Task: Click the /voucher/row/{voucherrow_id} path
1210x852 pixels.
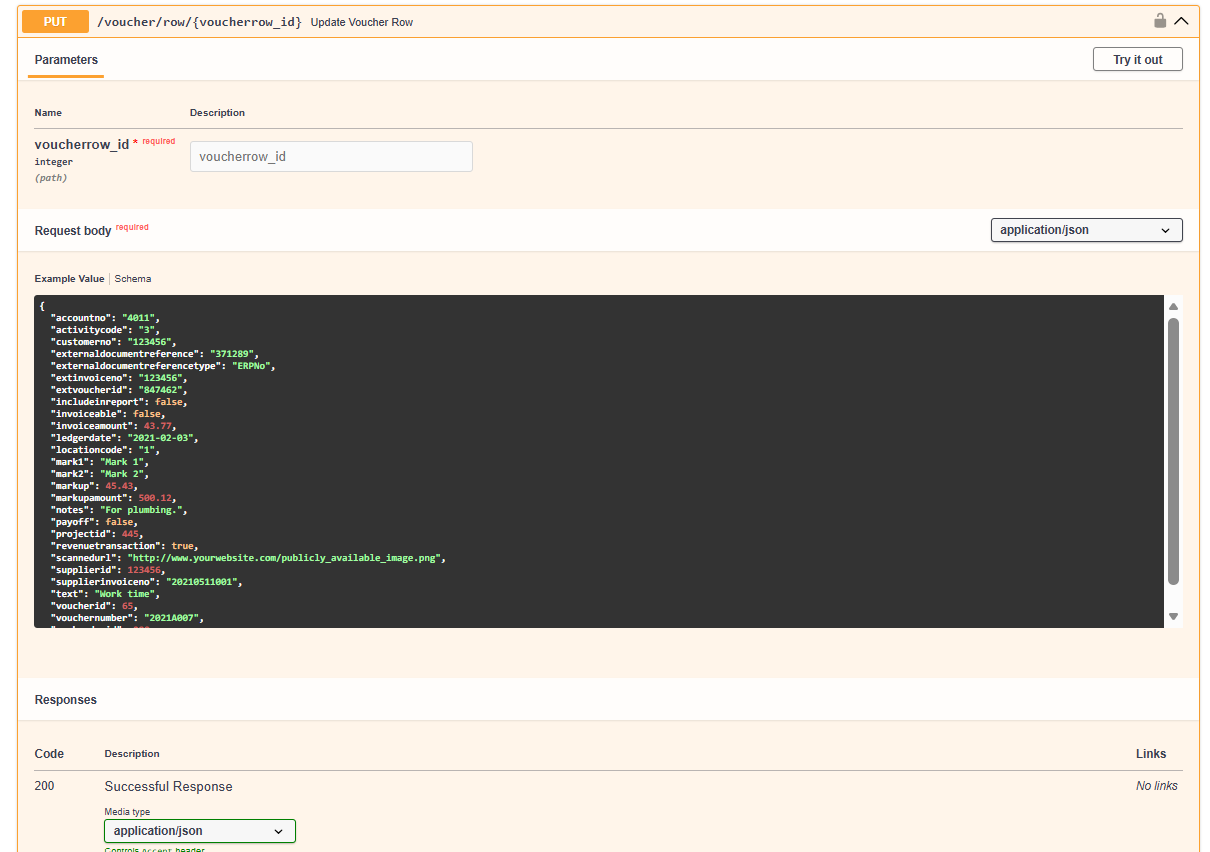Action: (x=199, y=21)
